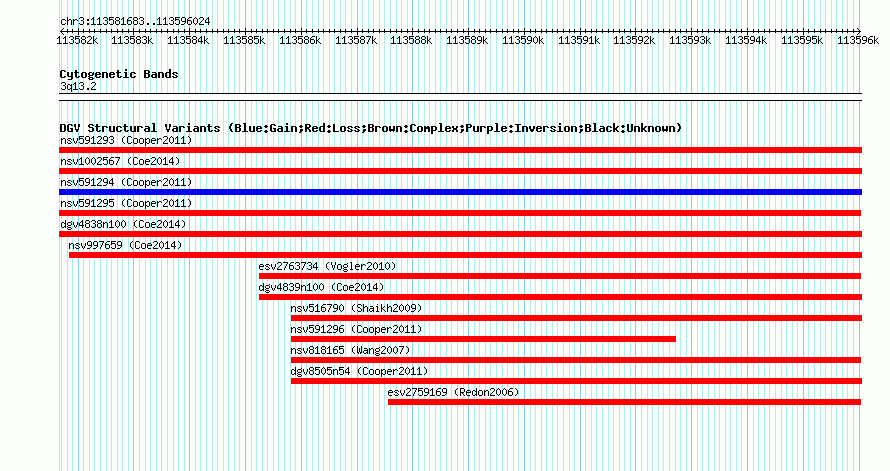Screen dimensions: 890x471
Task: Click the dgv4838n100 (Coe2014) red bar
Action: point(460,234)
